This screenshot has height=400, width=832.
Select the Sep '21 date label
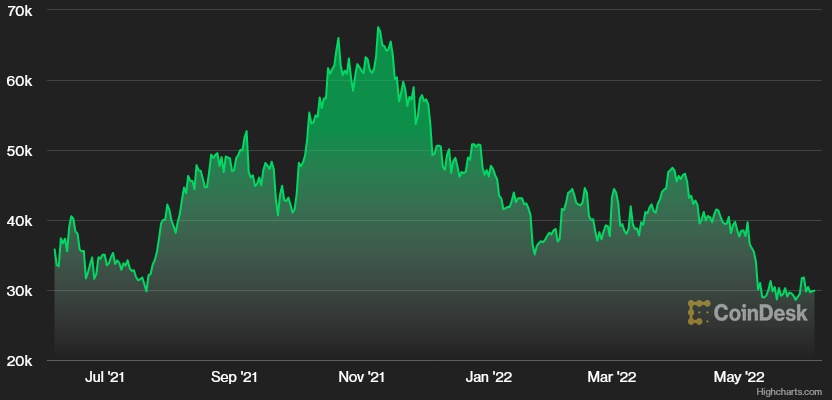point(236,377)
